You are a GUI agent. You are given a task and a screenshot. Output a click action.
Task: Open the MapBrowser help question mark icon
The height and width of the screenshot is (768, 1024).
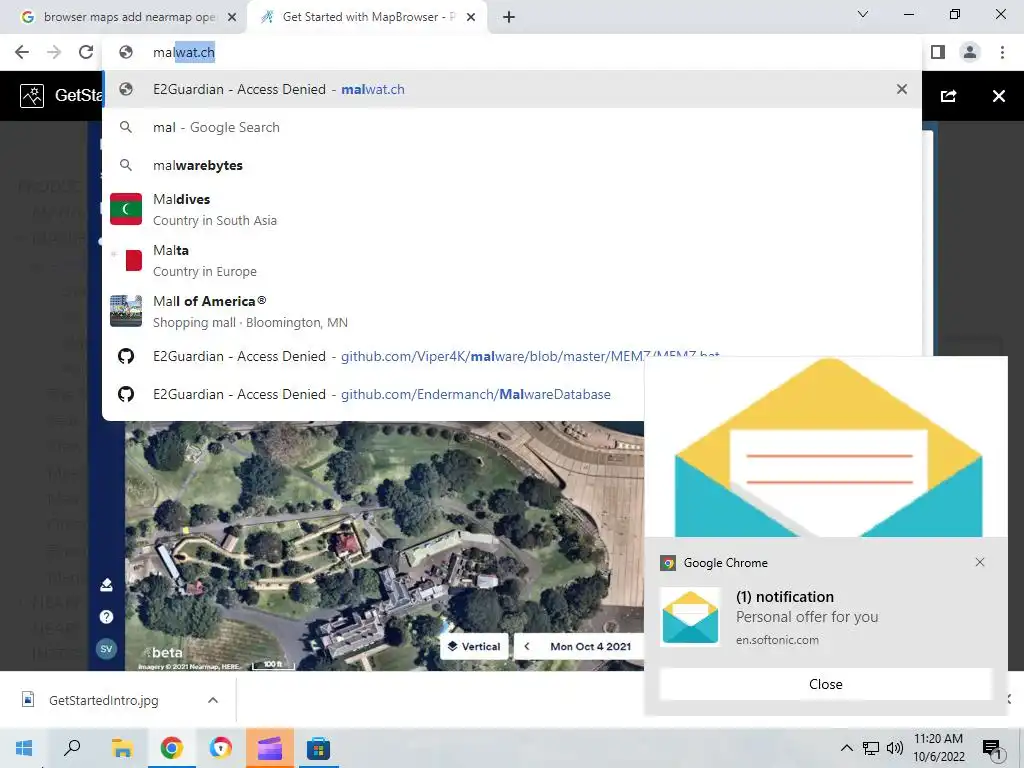106,616
